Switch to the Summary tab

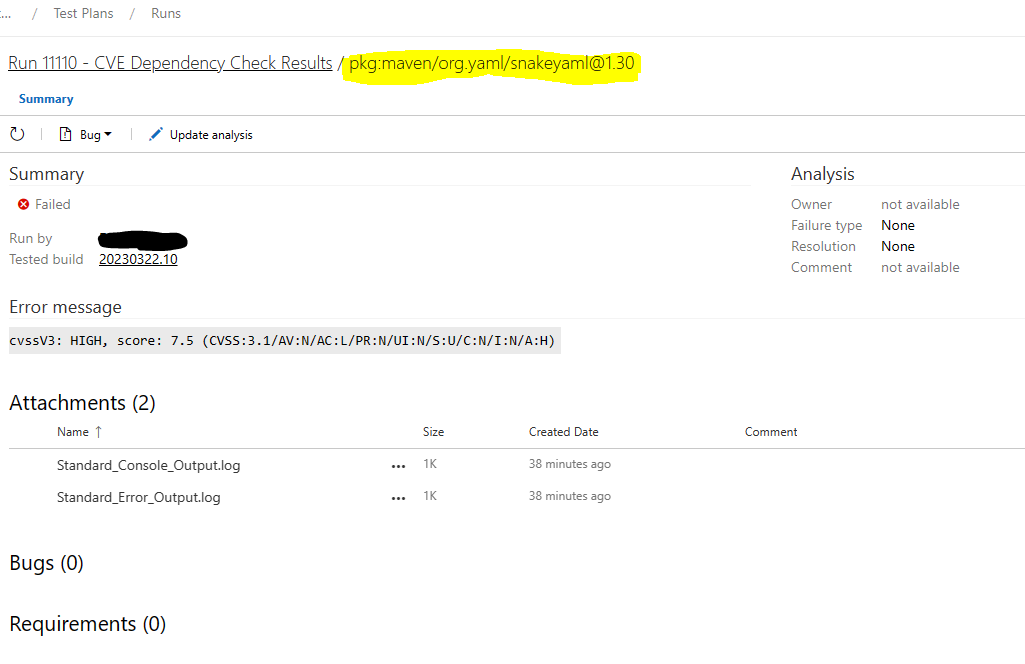pyautogui.click(x=46, y=98)
